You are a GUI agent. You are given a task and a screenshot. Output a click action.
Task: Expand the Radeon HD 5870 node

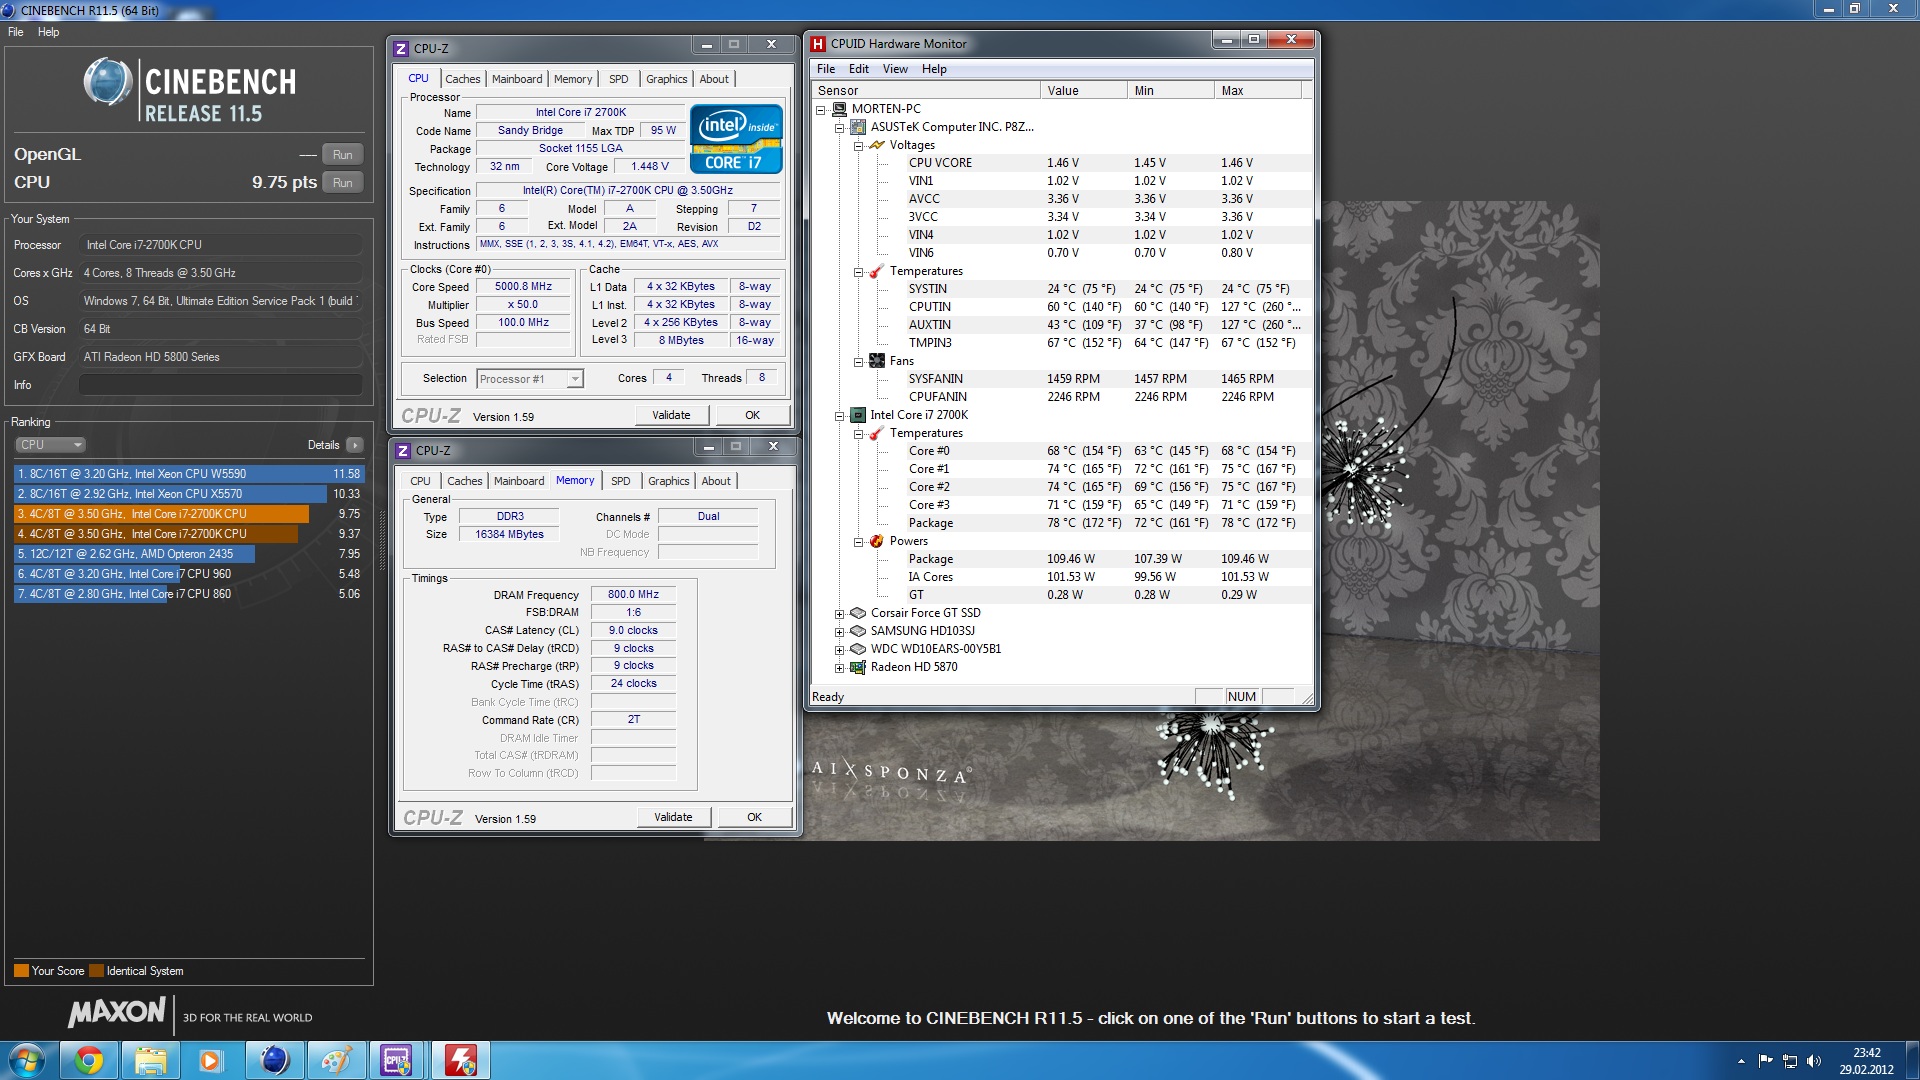click(x=840, y=667)
